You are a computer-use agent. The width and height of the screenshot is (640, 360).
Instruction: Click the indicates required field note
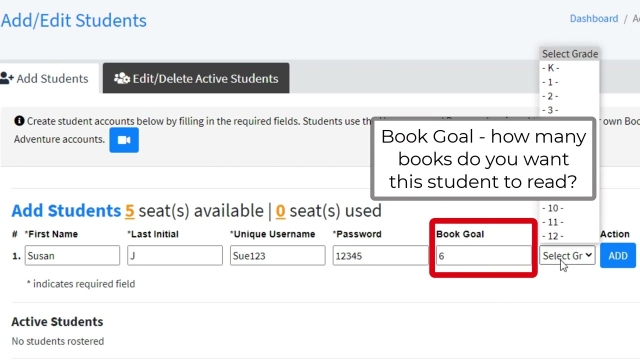click(81, 284)
